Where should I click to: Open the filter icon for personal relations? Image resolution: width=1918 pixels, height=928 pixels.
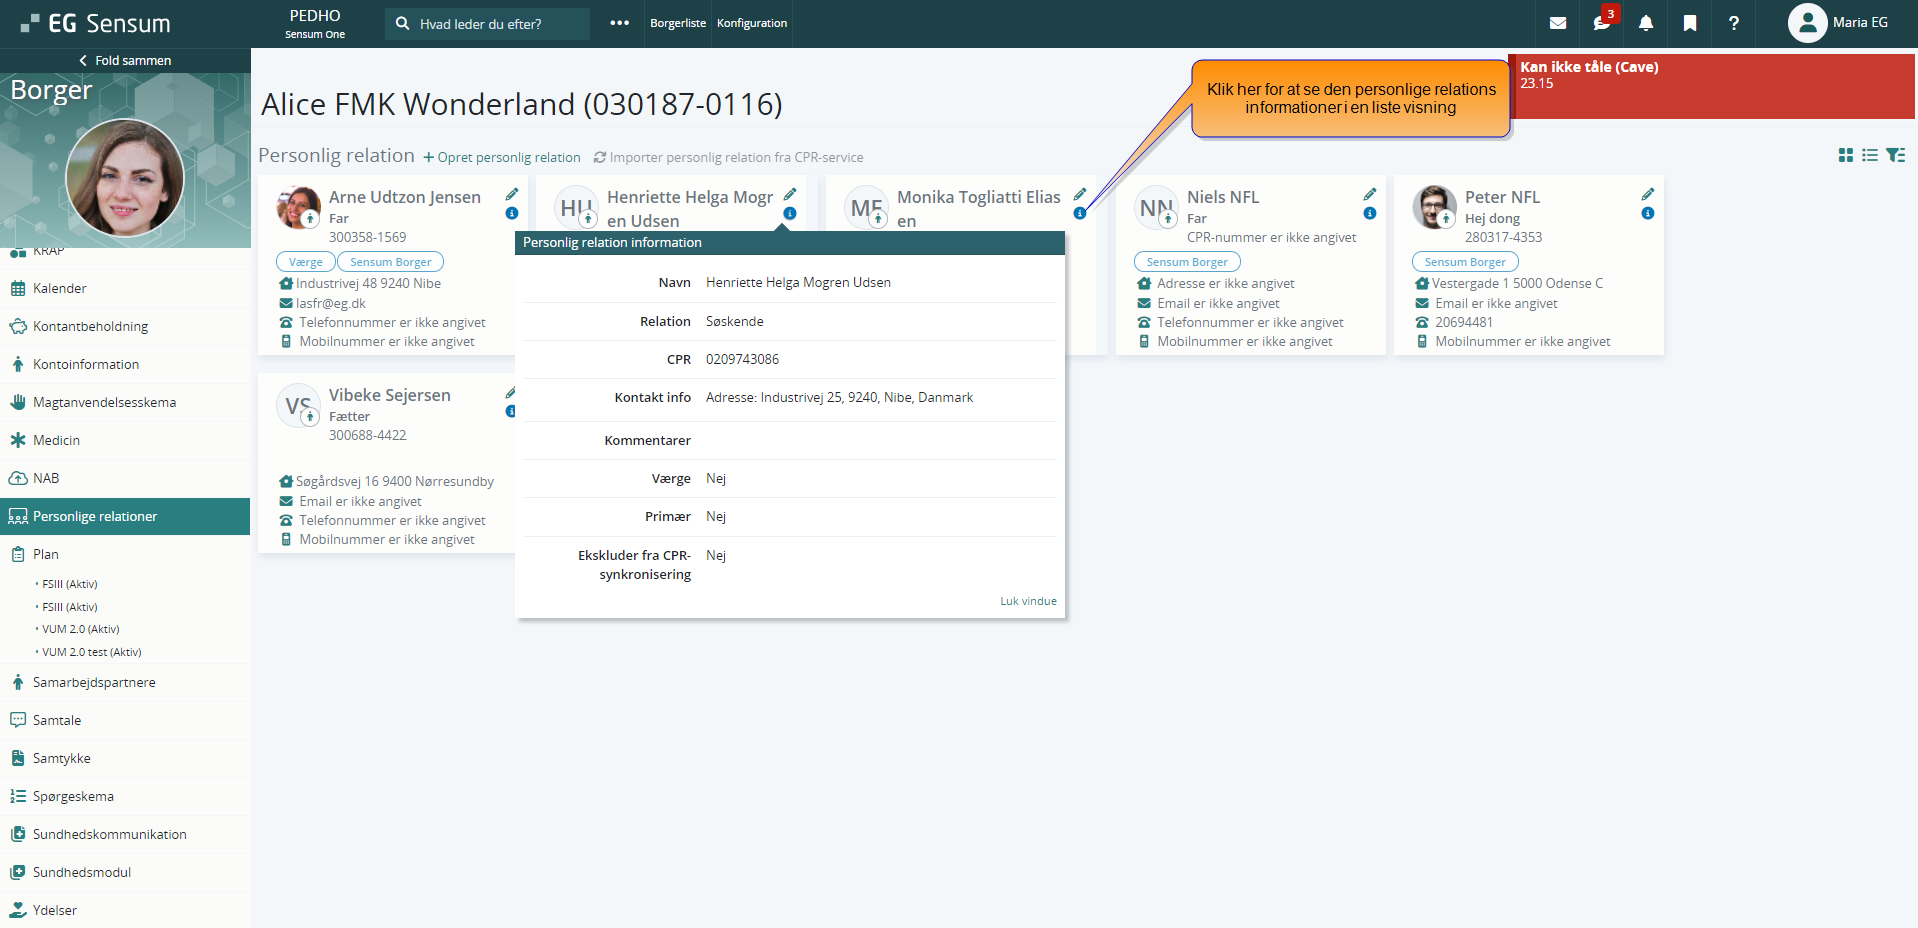click(1895, 155)
